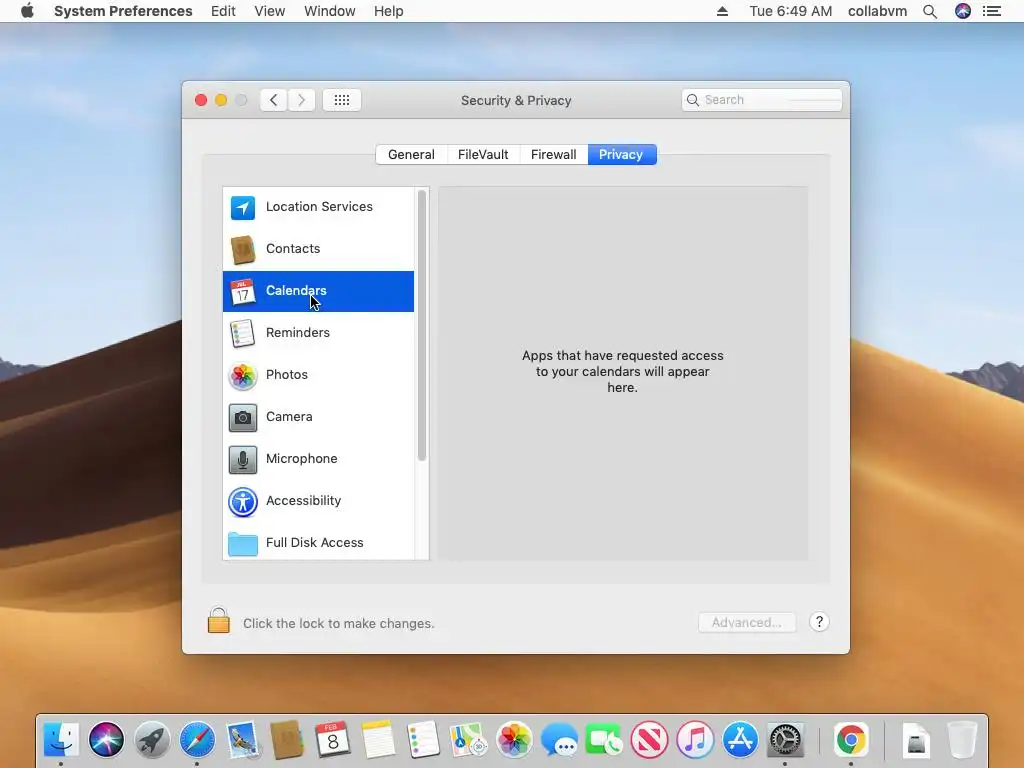Screen dimensions: 1024x768
Task: Open the collabvm user menu
Action: (x=877, y=11)
